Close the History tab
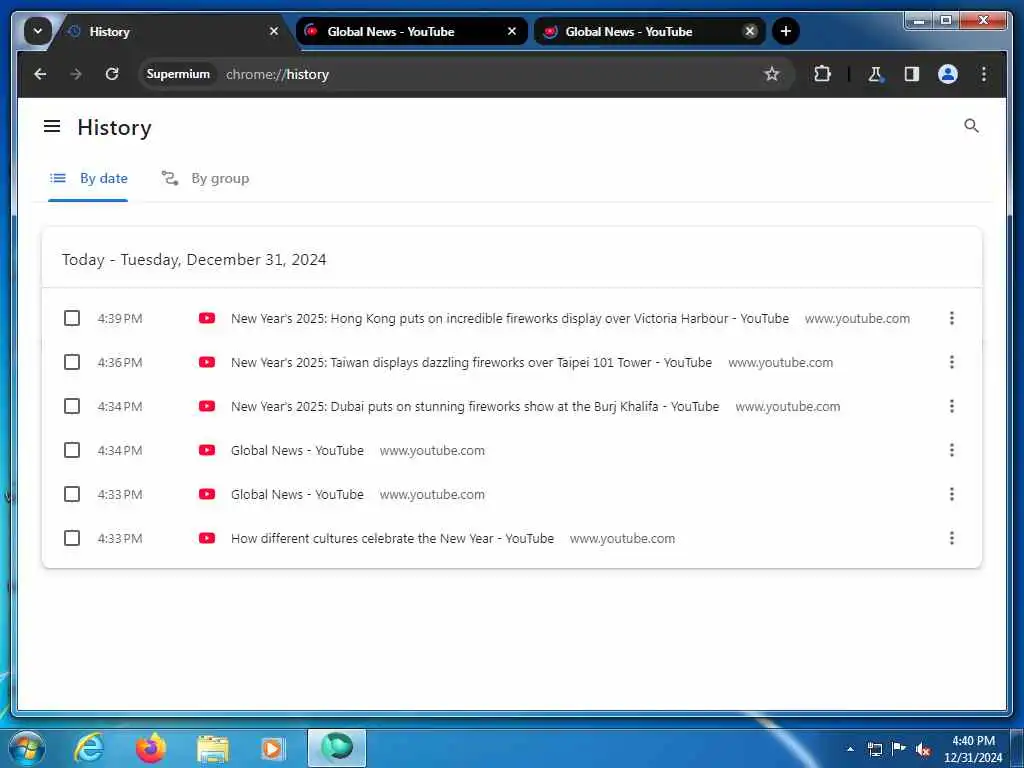This screenshot has height=768, width=1024. coord(274,31)
